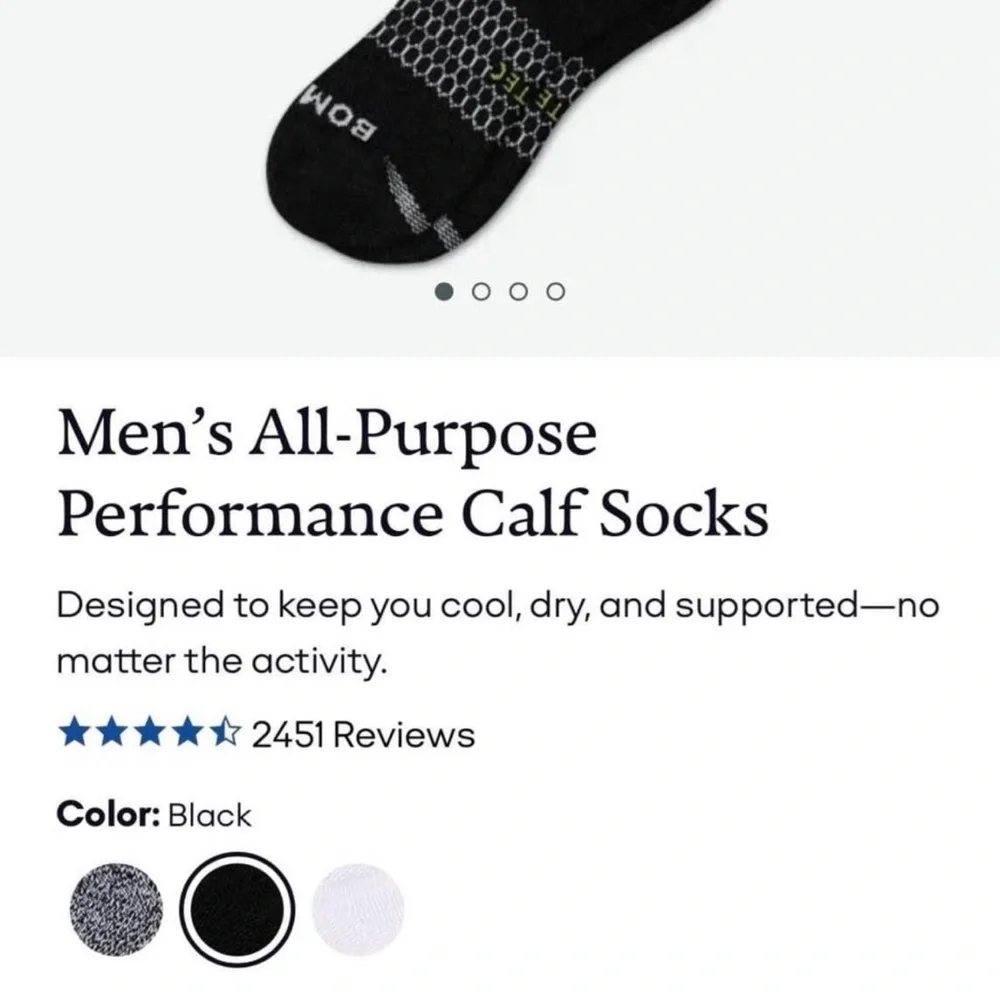The image size is (1000, 1000).
Task: Select the black color swatch
Action: (x=235, y=908)
